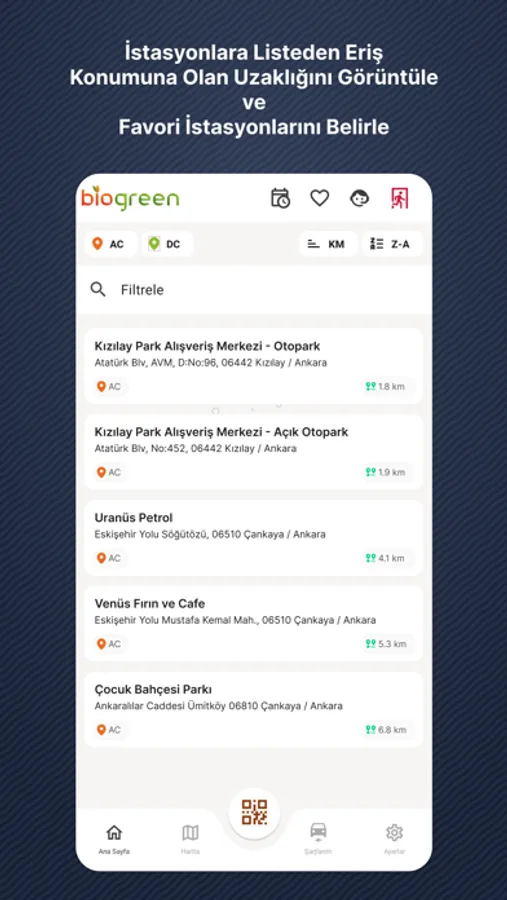
Task: Open favorites via the heart icon
Action: [320, 198]
